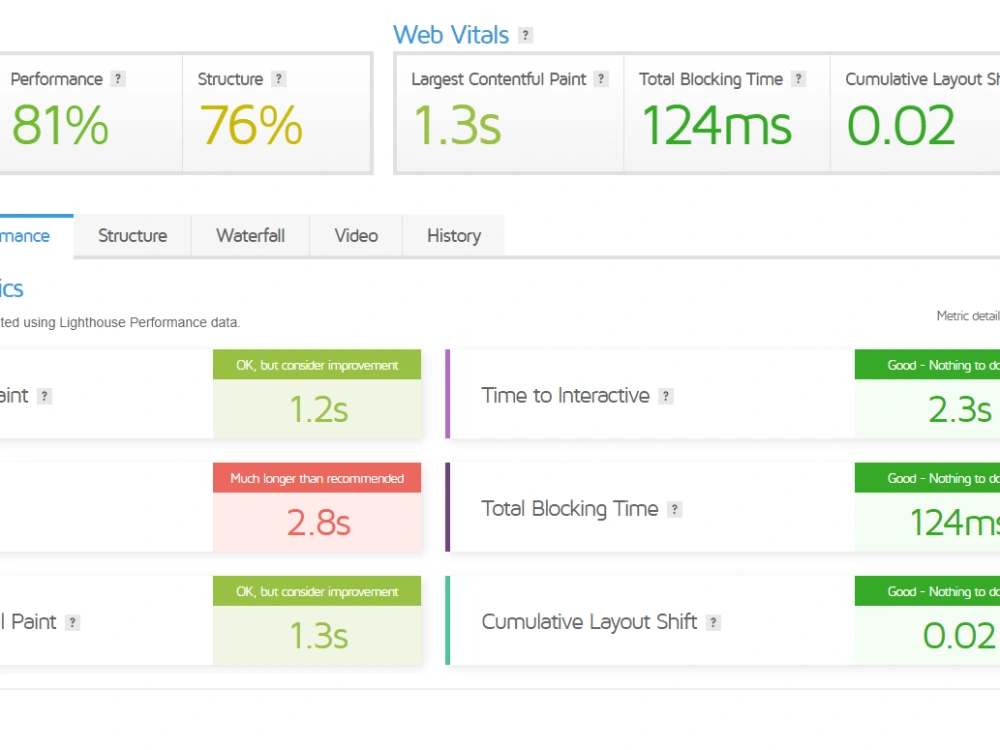Viewport: 1000px width, 750px height.
Task: Click help icon beside the 1.3s Paint metric
Action: pos(73,622)
